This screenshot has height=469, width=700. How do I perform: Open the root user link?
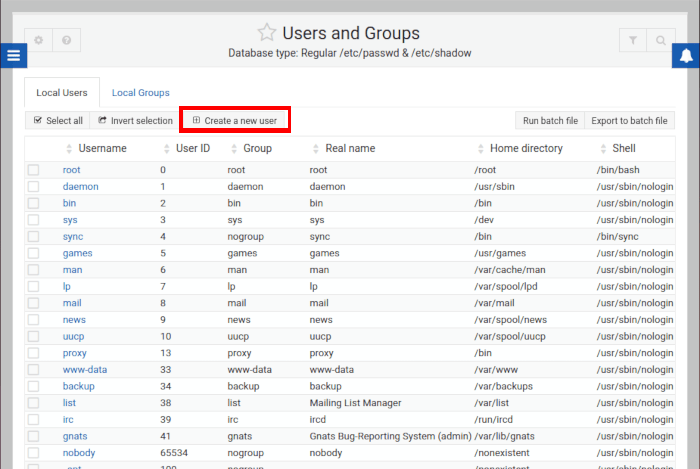coord(71,170)
